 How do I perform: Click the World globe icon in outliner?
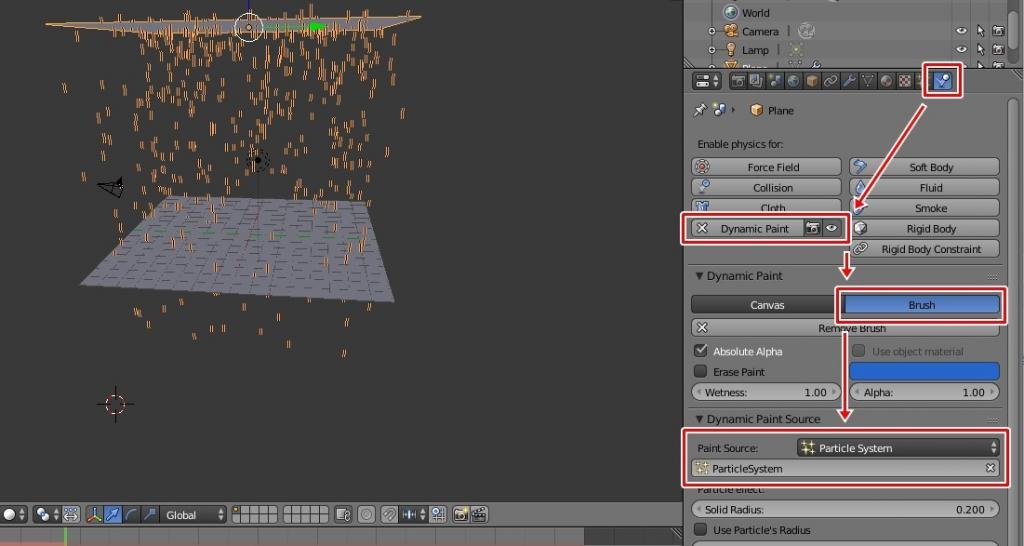pos(731,12)
